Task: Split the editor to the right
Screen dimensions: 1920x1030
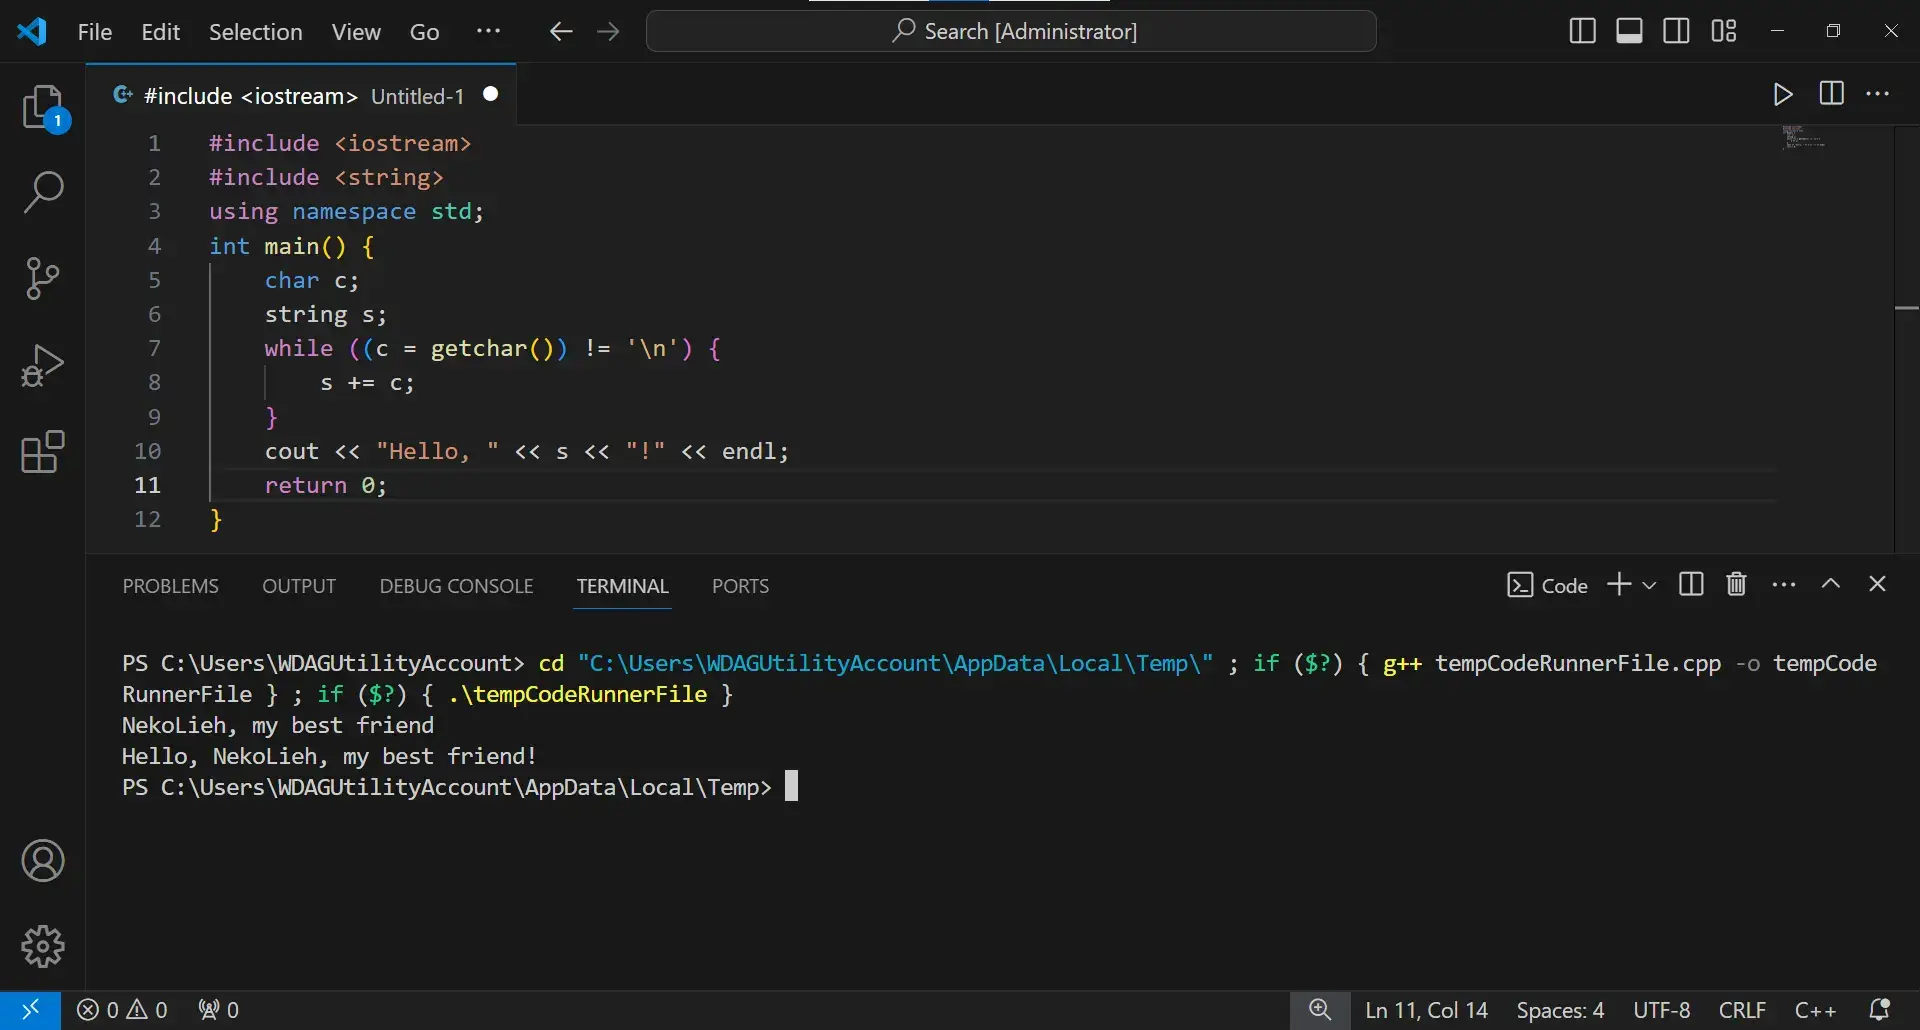Action: click(1832, 94)
